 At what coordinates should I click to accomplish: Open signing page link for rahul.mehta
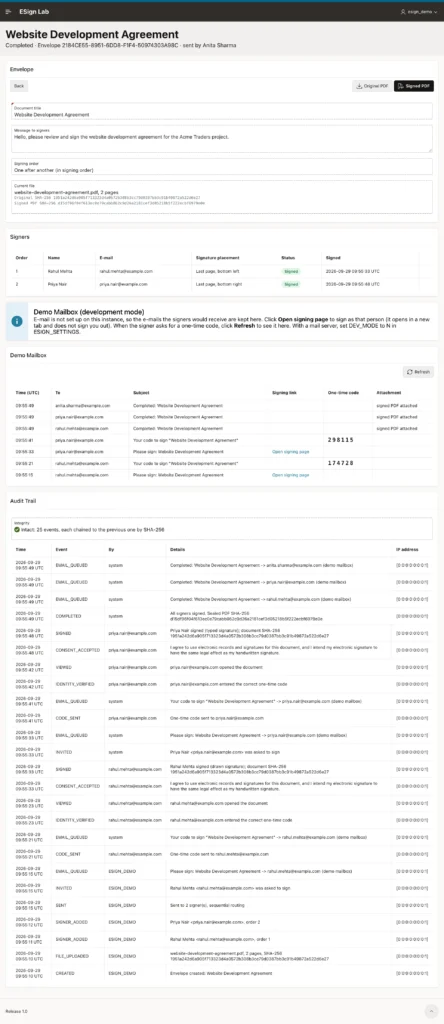coord(290,475)
